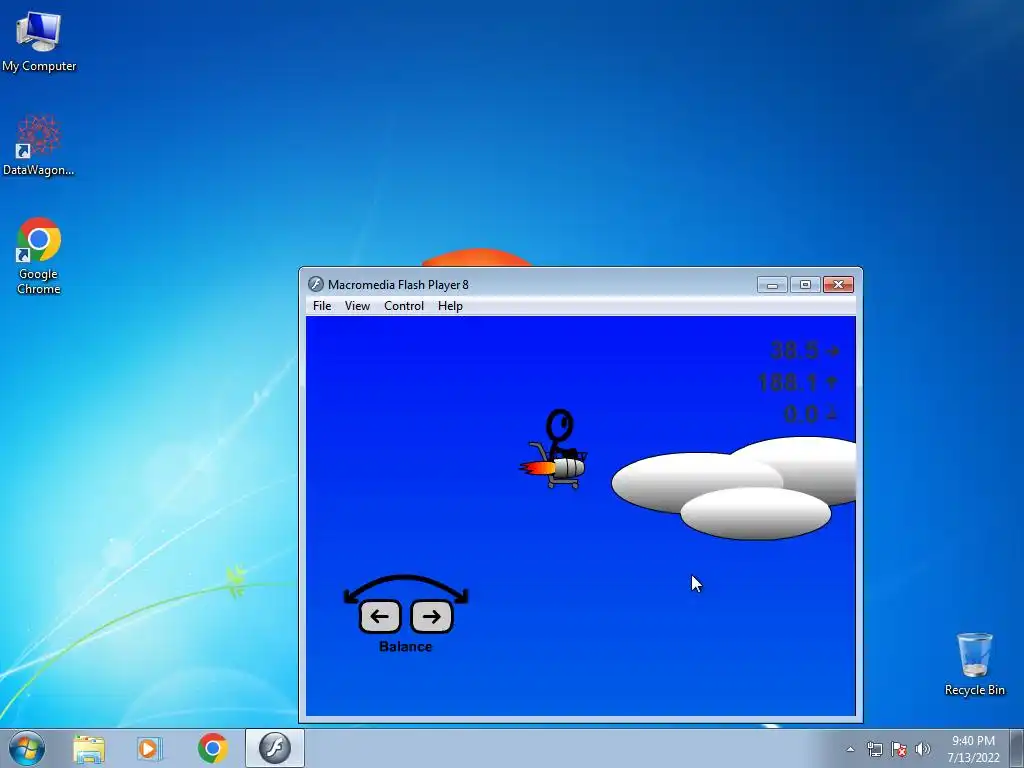Image resolution: width=1024 pixels, height=768 pixels.
Task: Select the DataWagon desktop shortcut
Action: point(39,145)
